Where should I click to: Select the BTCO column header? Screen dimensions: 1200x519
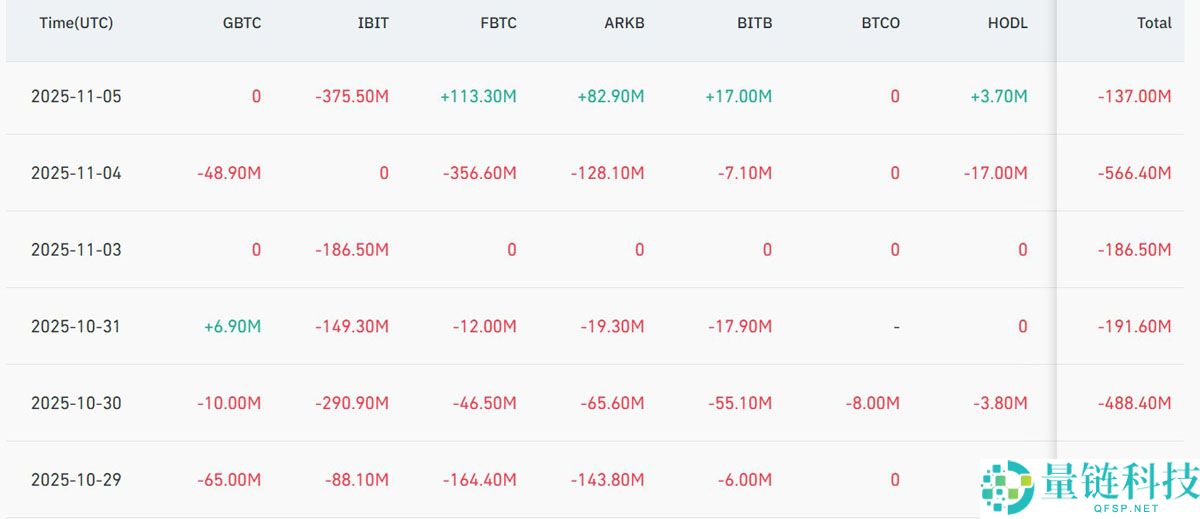coord(880,23)
